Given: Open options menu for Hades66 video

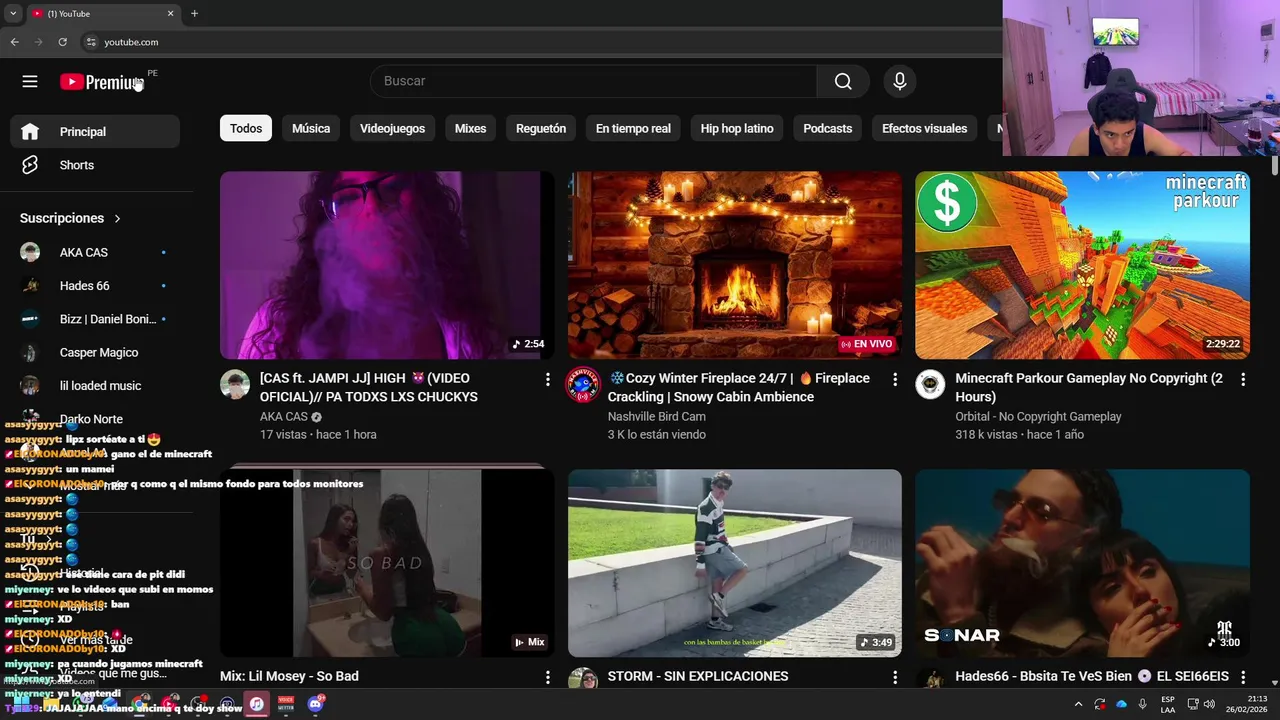Looking at the screenshot, I should tap(1243, 677).
